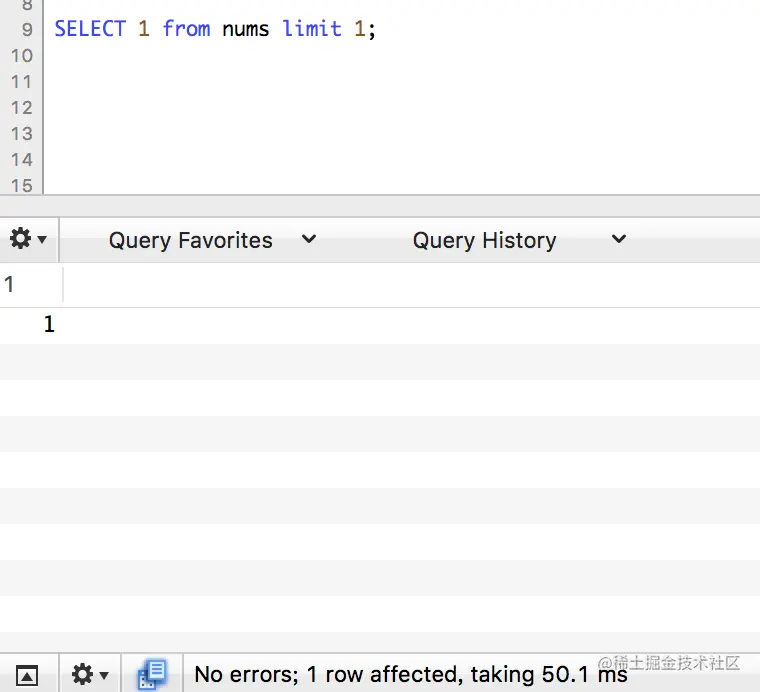This screenshot has width=760, height=692.
Task: Click line number 9 in the editor gutter
Action: 27,30
